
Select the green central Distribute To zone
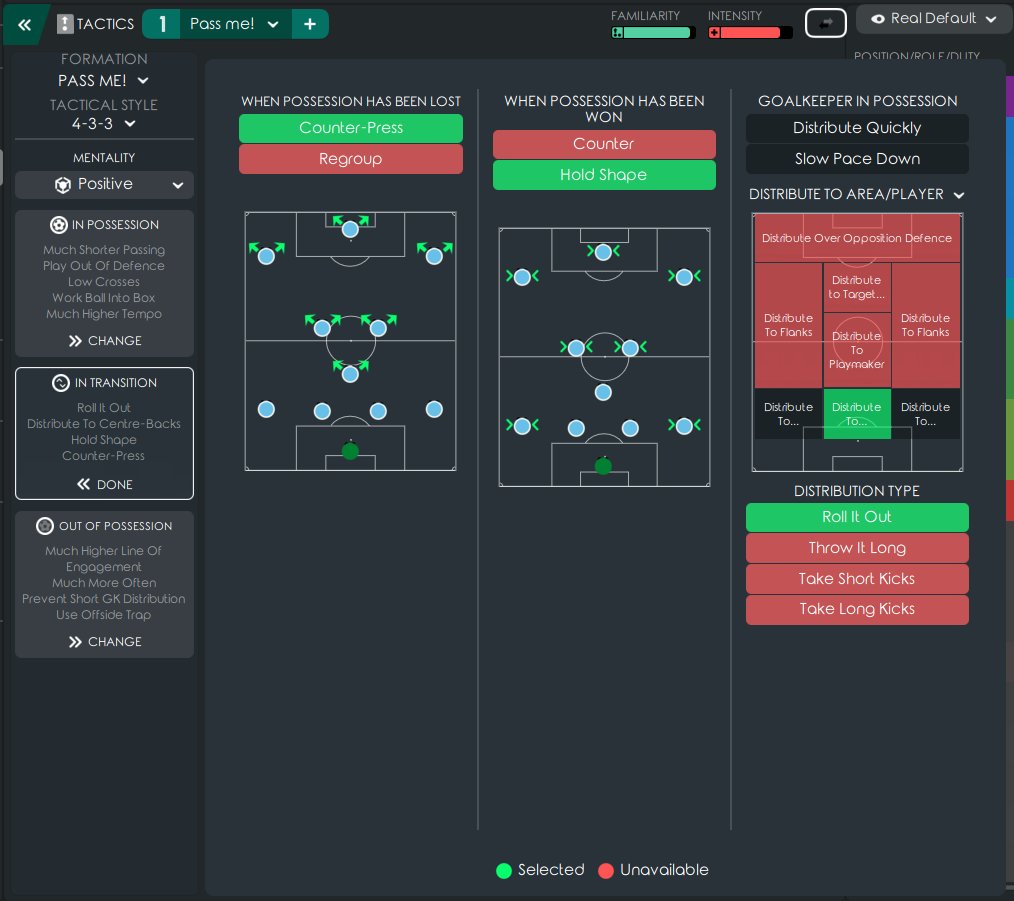857,414
